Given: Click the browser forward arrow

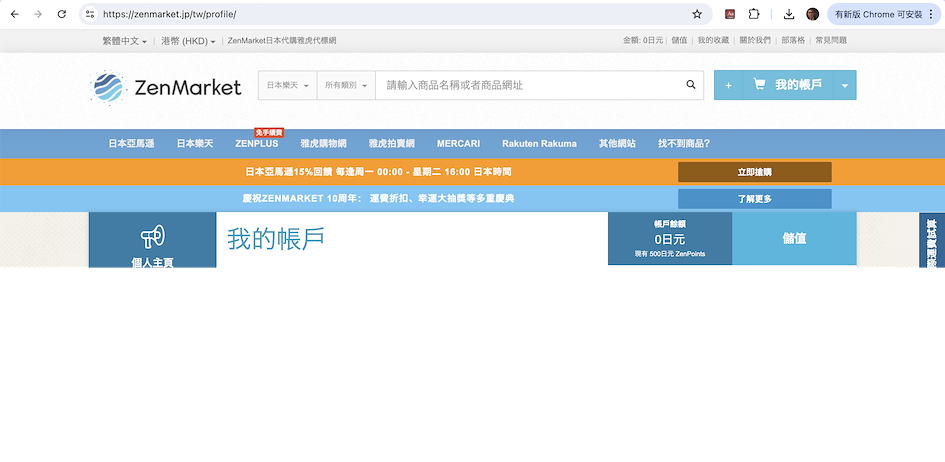Looking at the screenshot, I should coord(38,14).
